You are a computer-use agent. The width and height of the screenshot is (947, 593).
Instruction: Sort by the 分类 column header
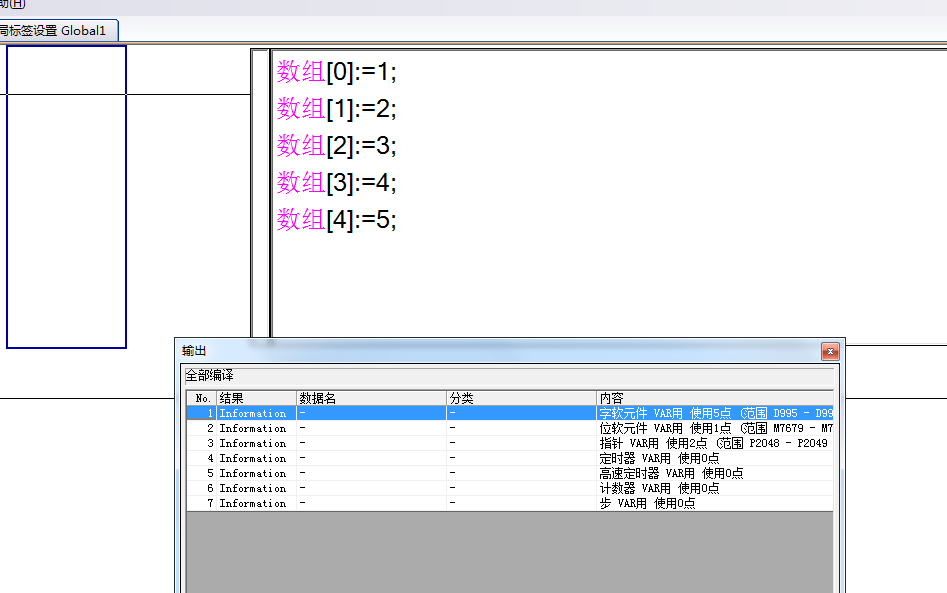[520, 398]
